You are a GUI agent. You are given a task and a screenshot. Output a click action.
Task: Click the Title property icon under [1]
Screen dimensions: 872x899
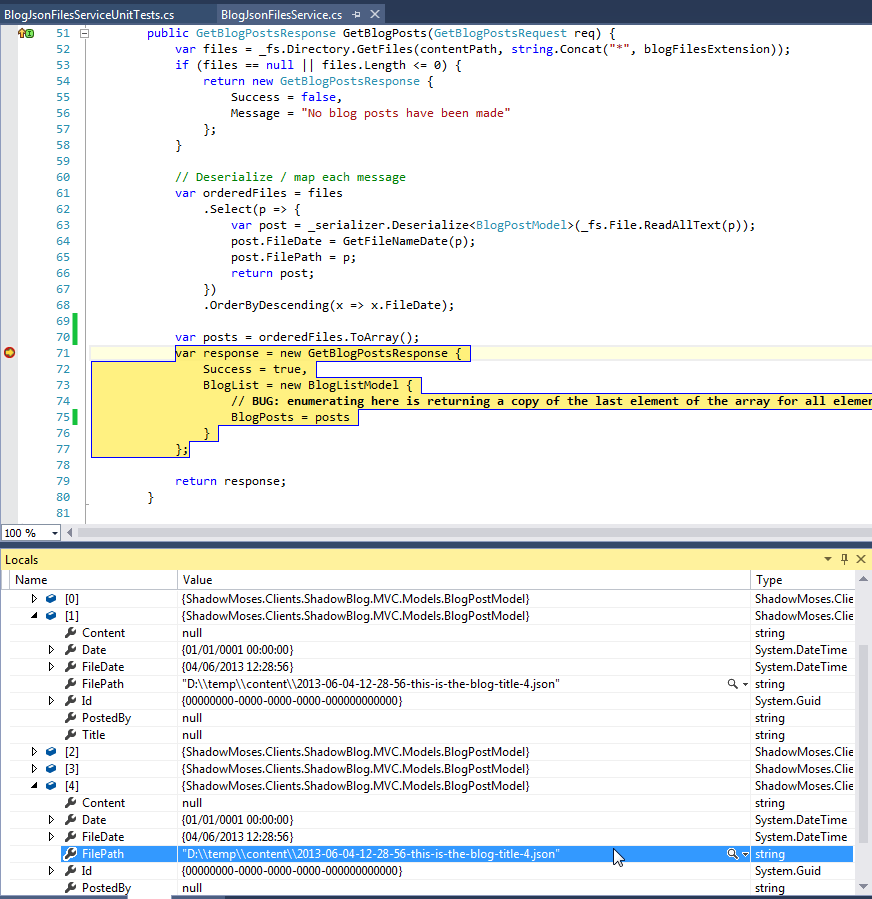[71, 734]
